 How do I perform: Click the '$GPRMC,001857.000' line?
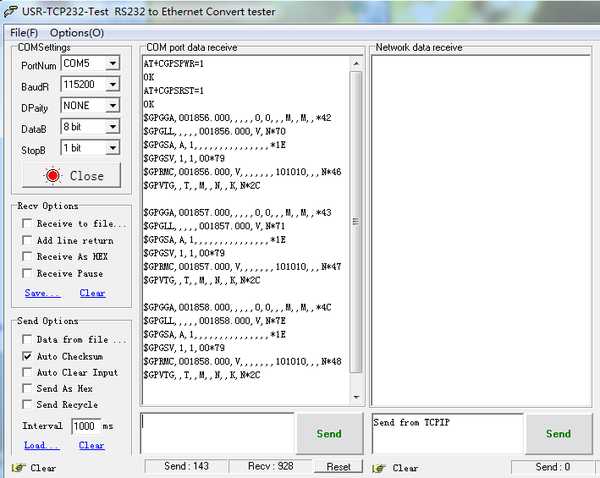[243, 267]
